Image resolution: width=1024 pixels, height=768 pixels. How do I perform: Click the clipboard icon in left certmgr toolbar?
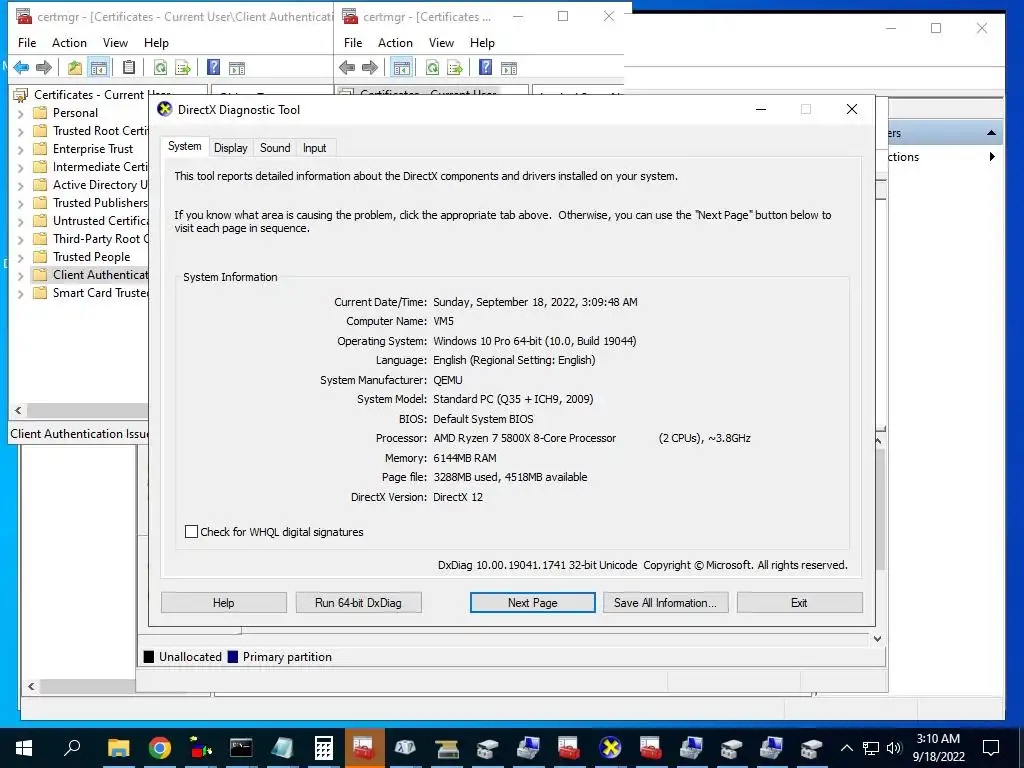coord(129,67)
